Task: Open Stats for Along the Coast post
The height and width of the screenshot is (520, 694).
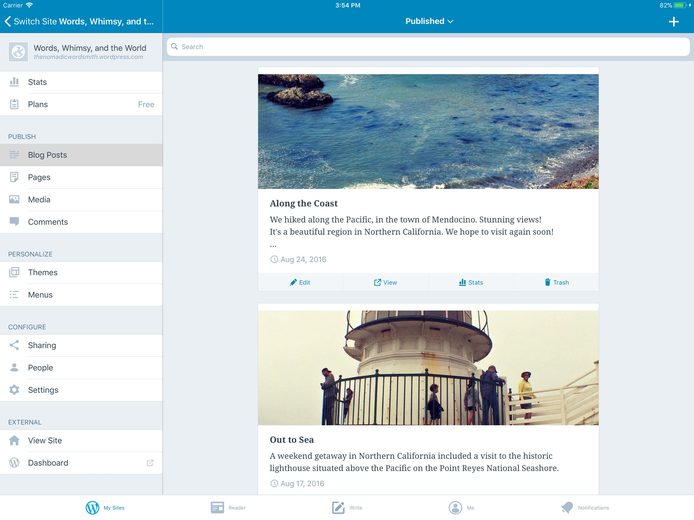Action: click(x=470, y=282)
